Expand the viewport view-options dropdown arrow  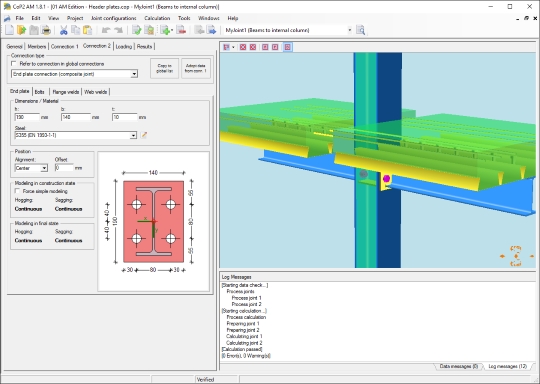[x=233, y=47]
